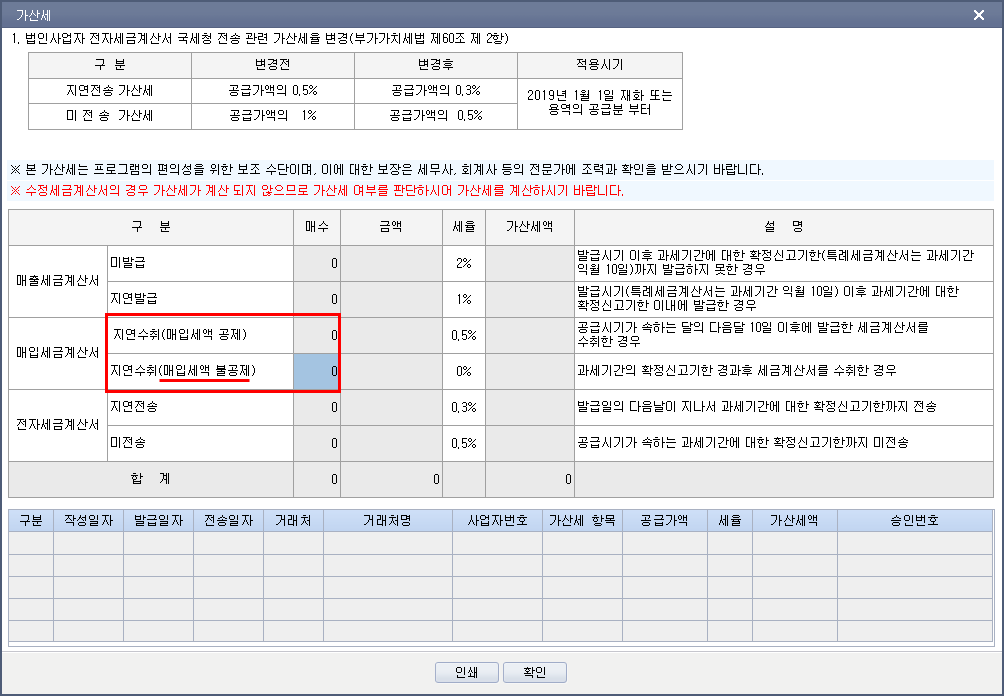
Task: Select the 지연전송 row label
Action: 200,407
